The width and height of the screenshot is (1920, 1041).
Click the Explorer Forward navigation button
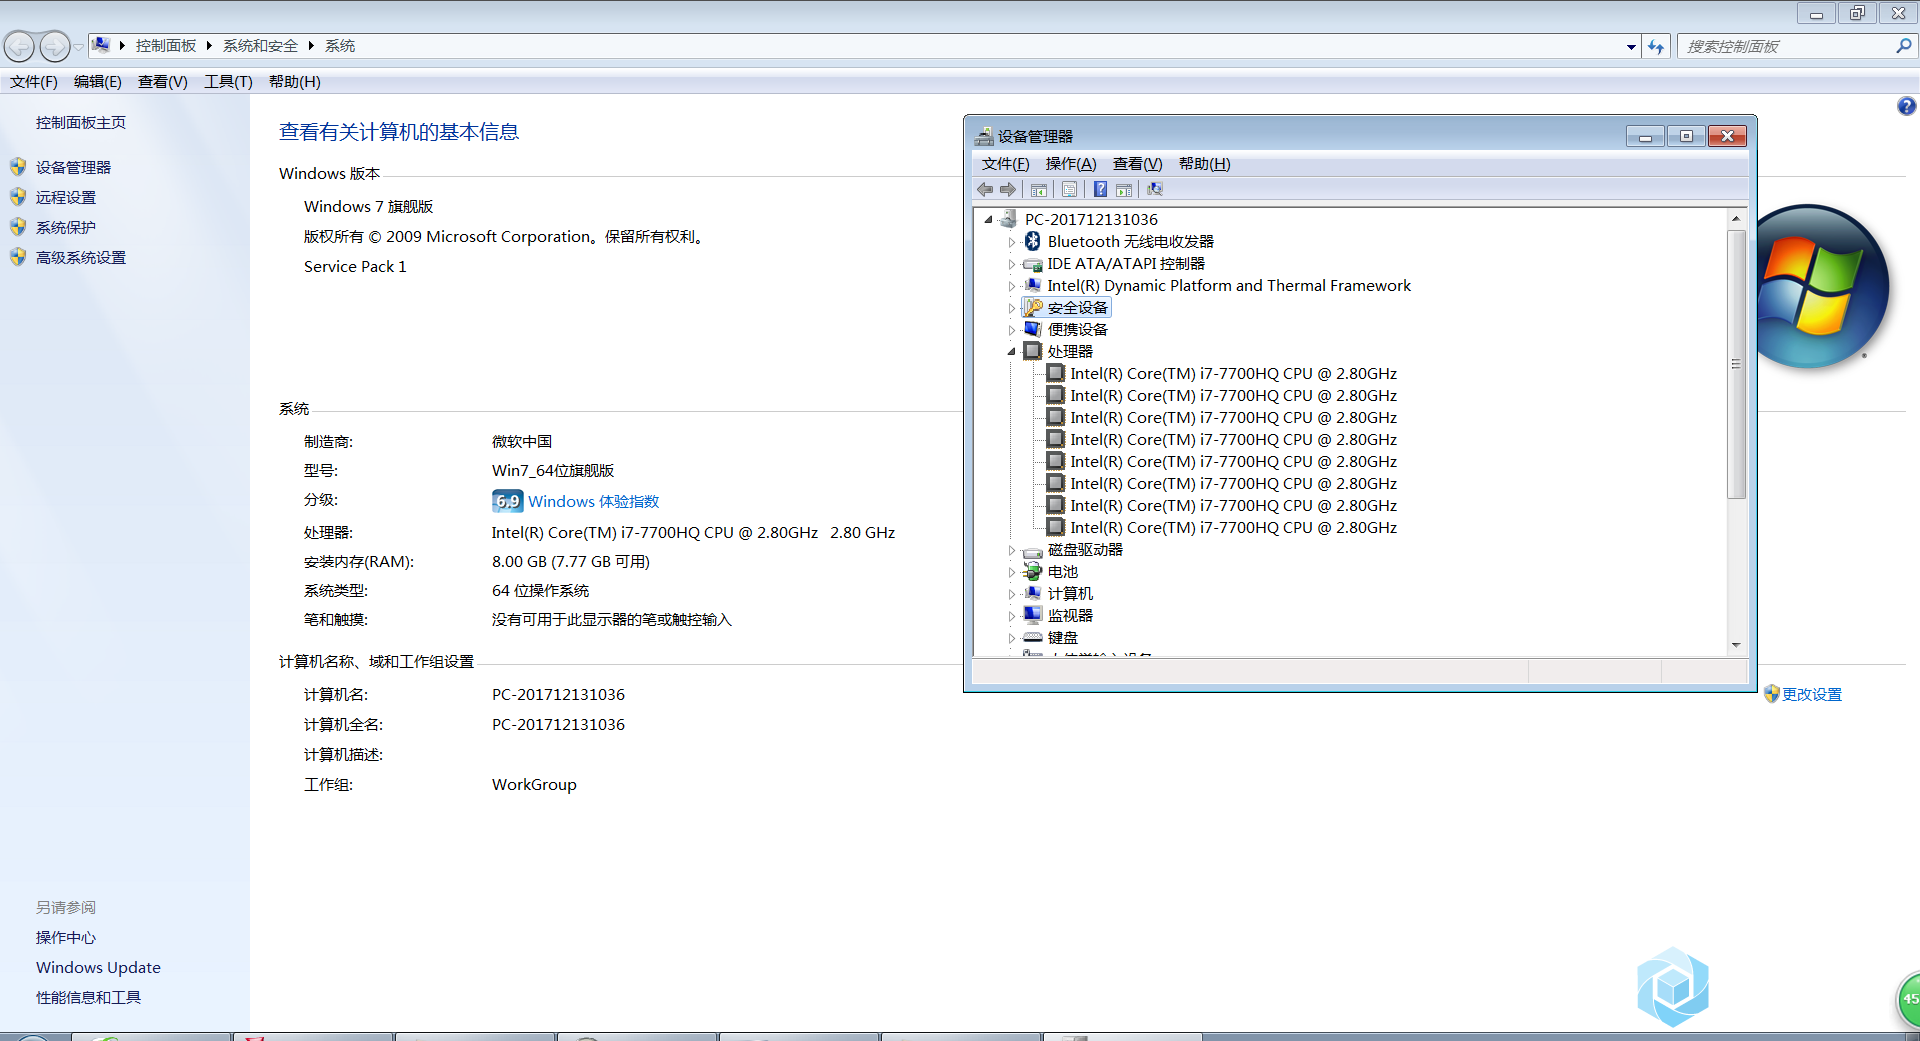pos(54,46)
